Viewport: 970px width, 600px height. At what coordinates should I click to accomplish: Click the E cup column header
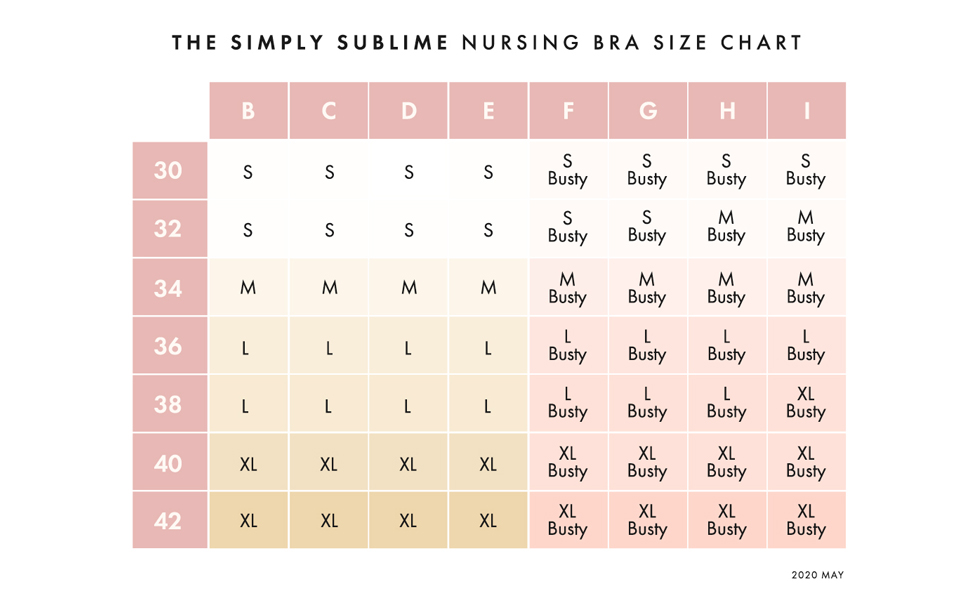click(488, 111)
